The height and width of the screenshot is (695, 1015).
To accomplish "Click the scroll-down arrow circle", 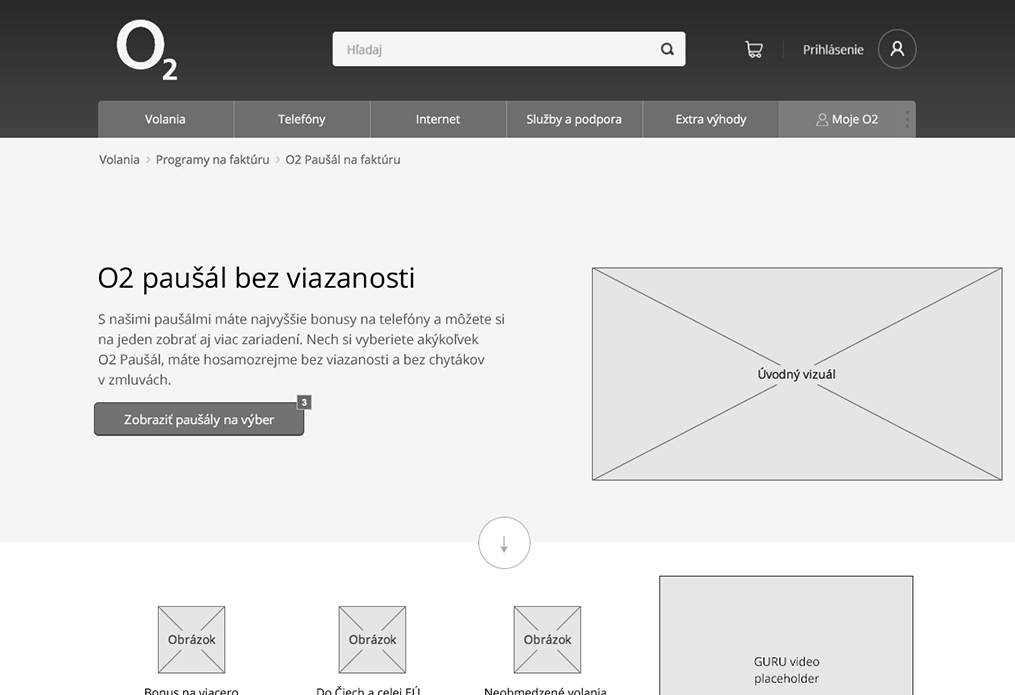I will coord(504,543).
